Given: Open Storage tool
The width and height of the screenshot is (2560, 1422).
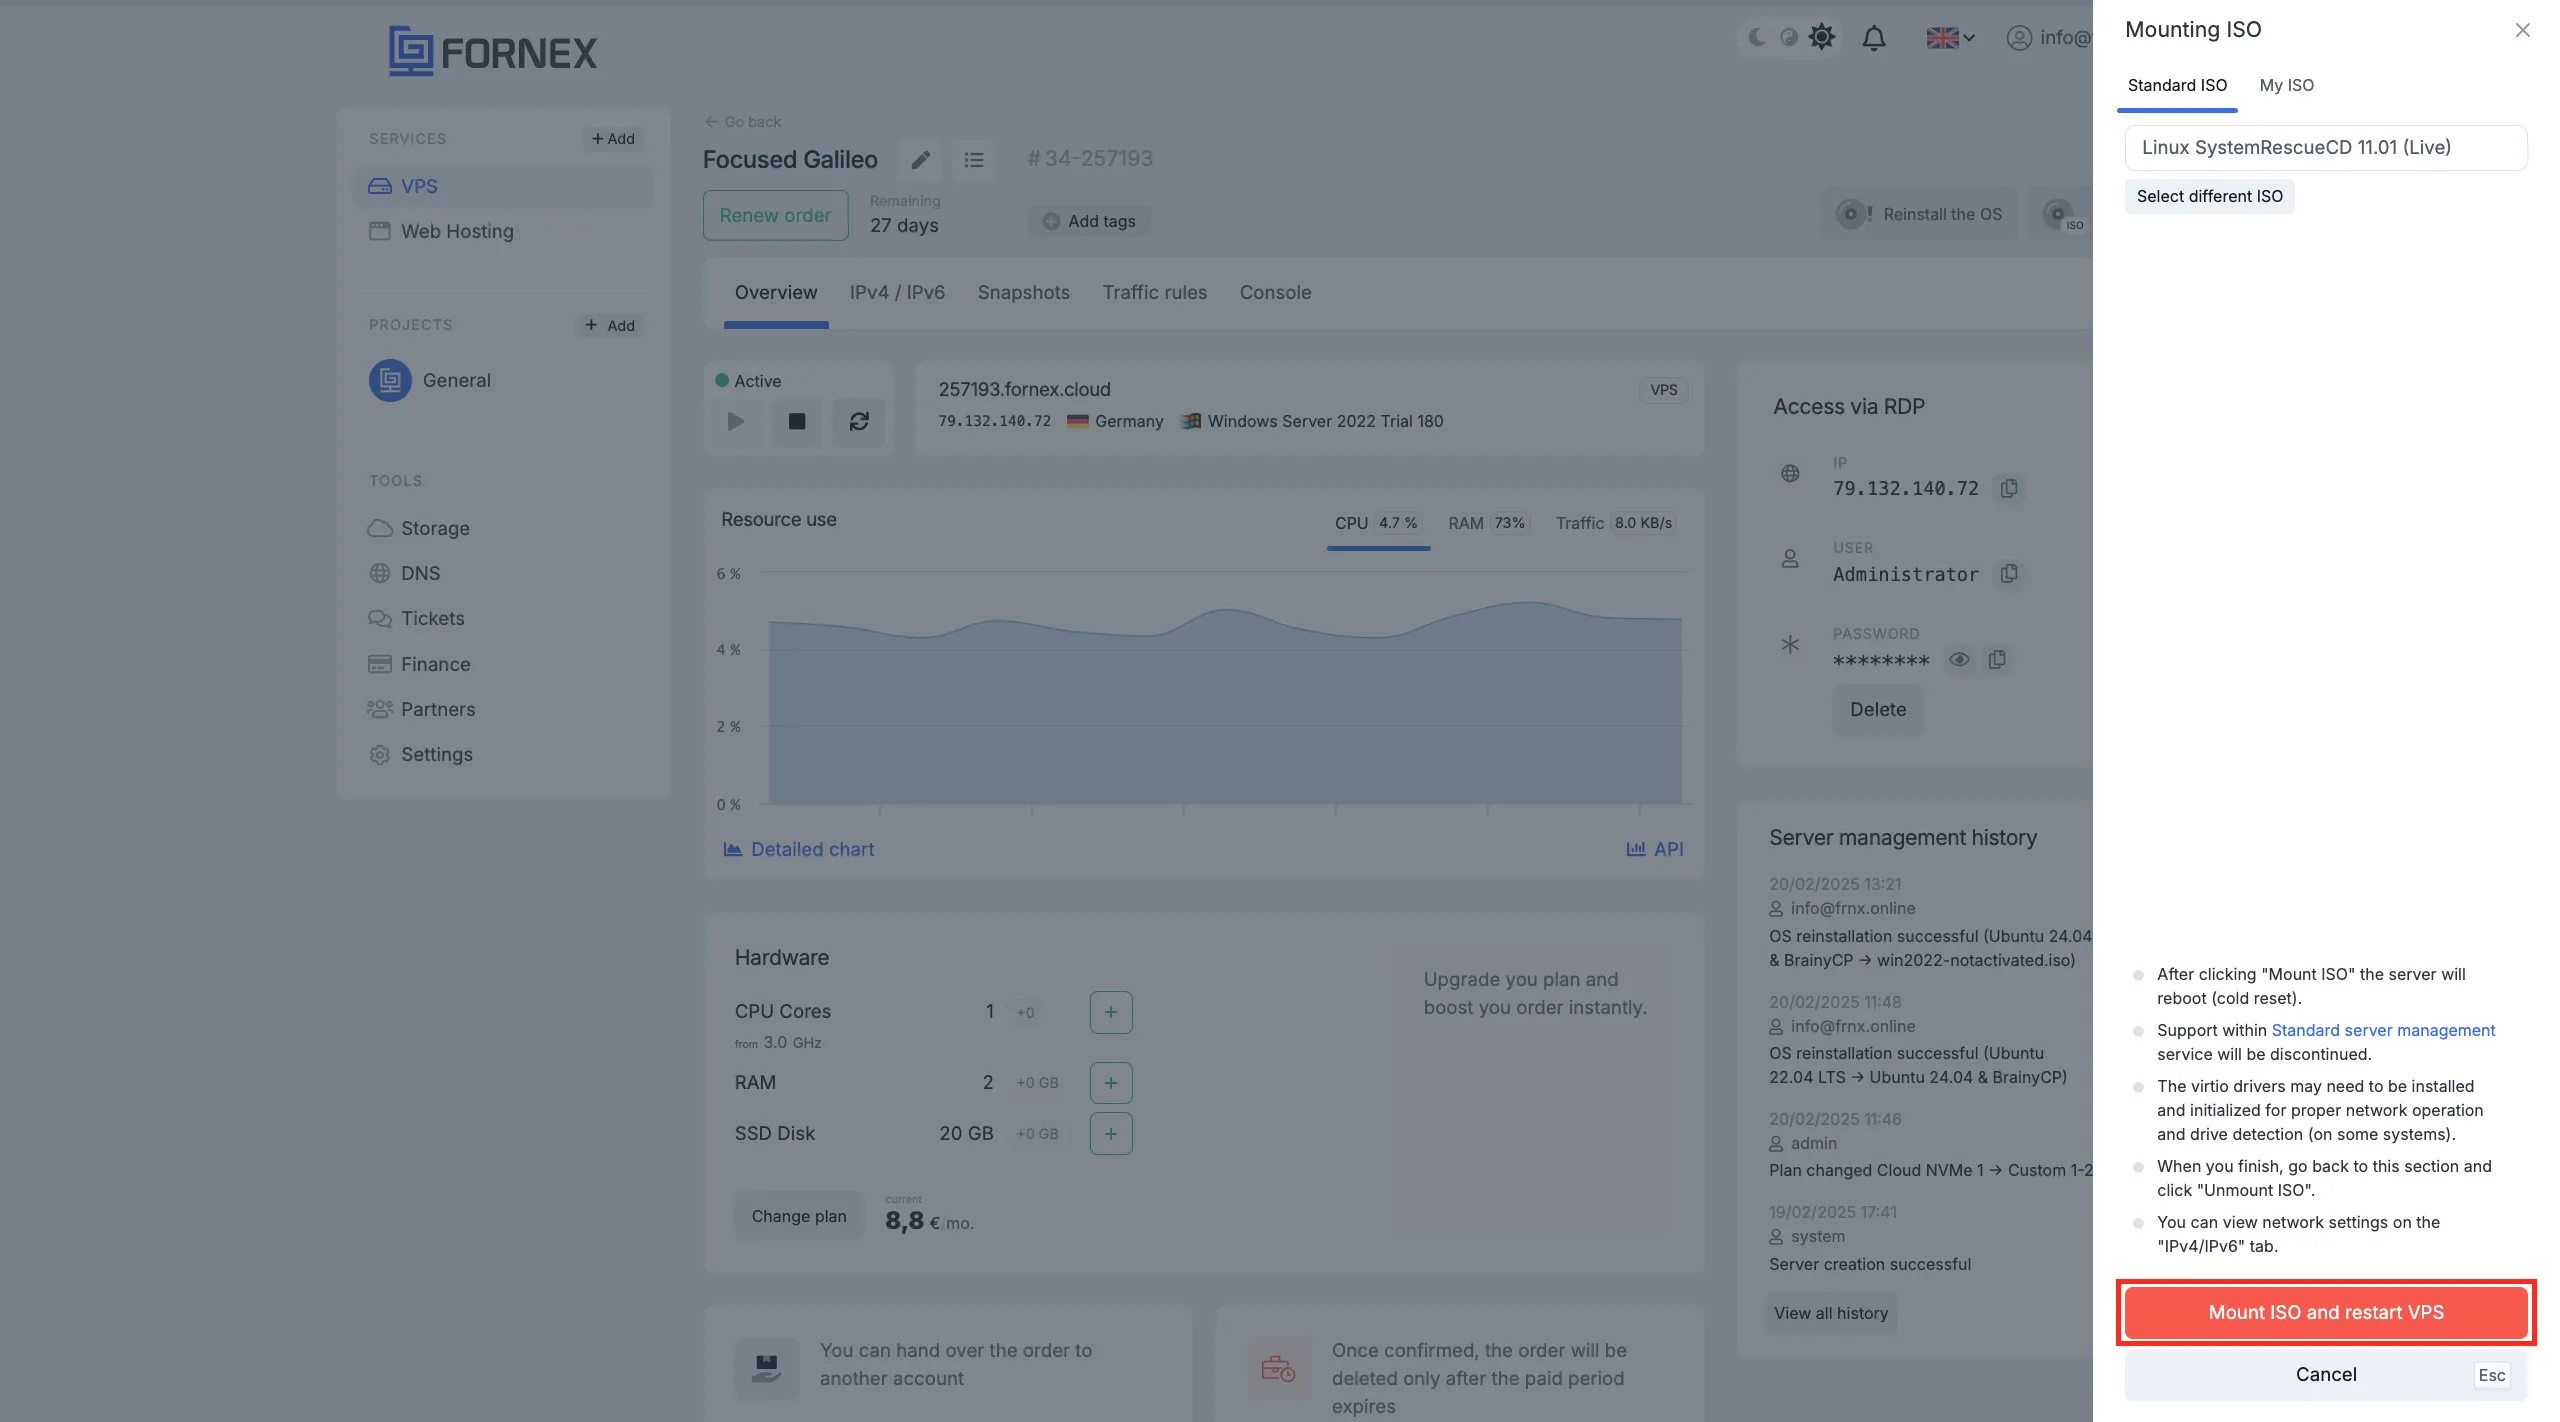Looking at the screenshot, I should click(419, 528).
